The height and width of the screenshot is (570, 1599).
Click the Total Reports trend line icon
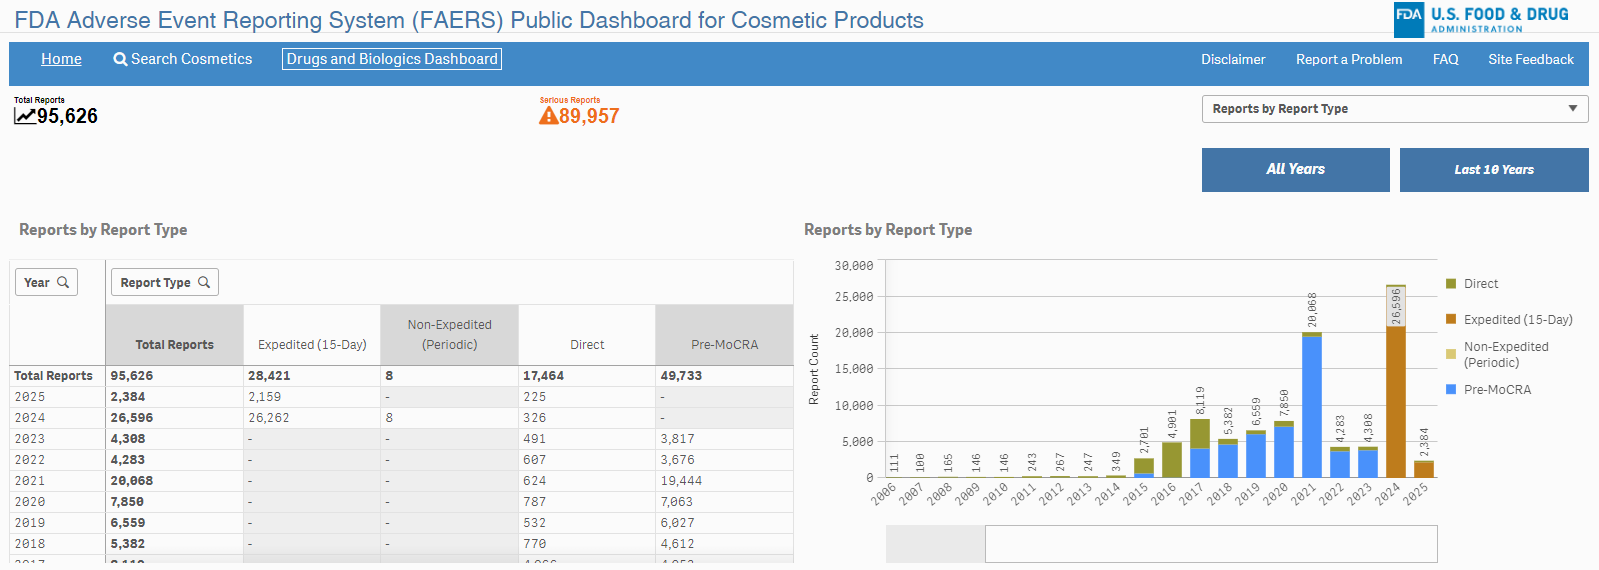[x=25, y=116]
